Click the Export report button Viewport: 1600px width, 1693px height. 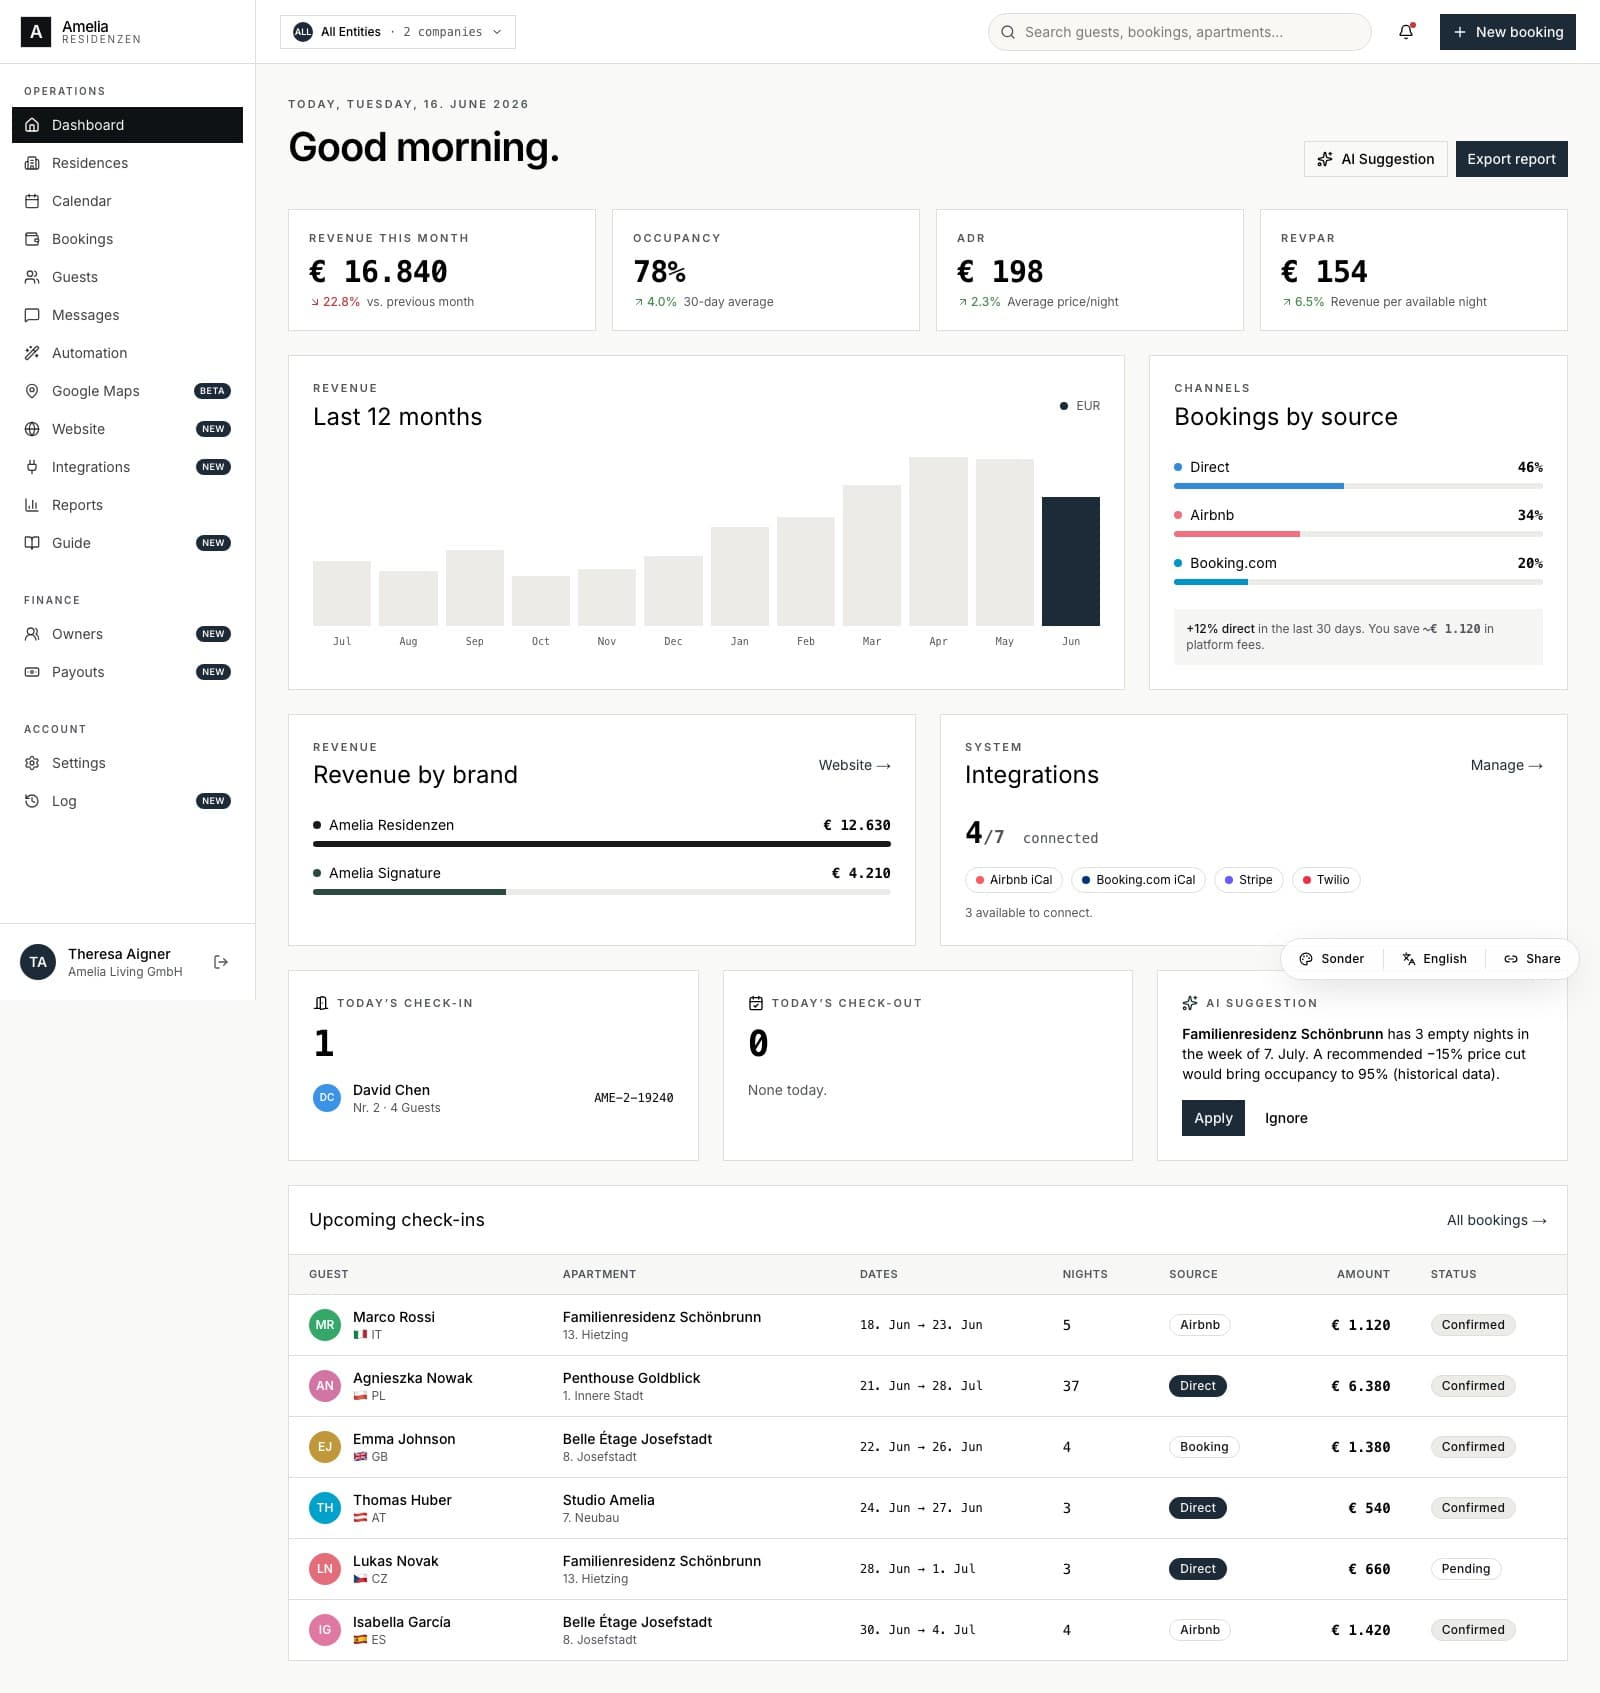click(x=1511, y=159)
